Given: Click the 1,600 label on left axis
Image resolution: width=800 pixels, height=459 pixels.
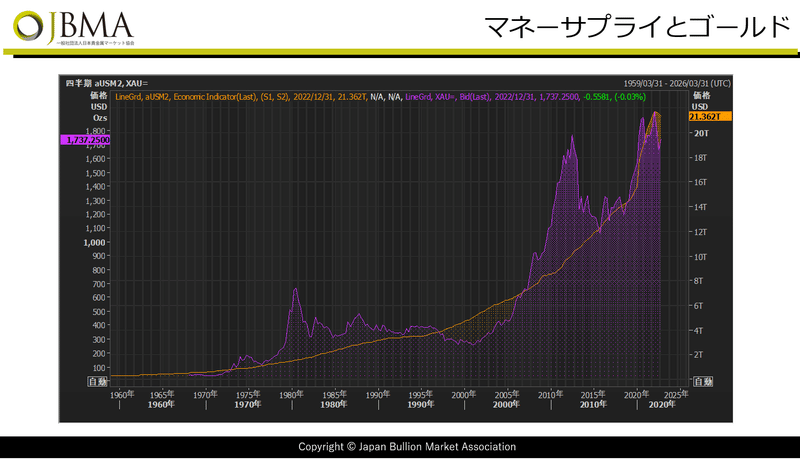Looking at the screenshot, I should click(x=95, y=159).
